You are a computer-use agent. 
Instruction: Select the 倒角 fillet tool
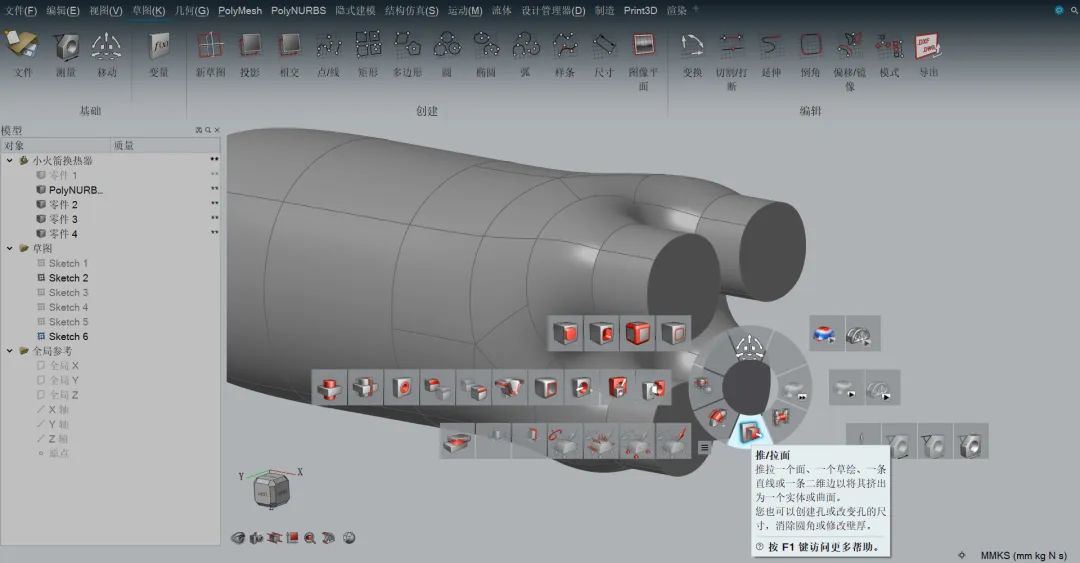[811, 46]
